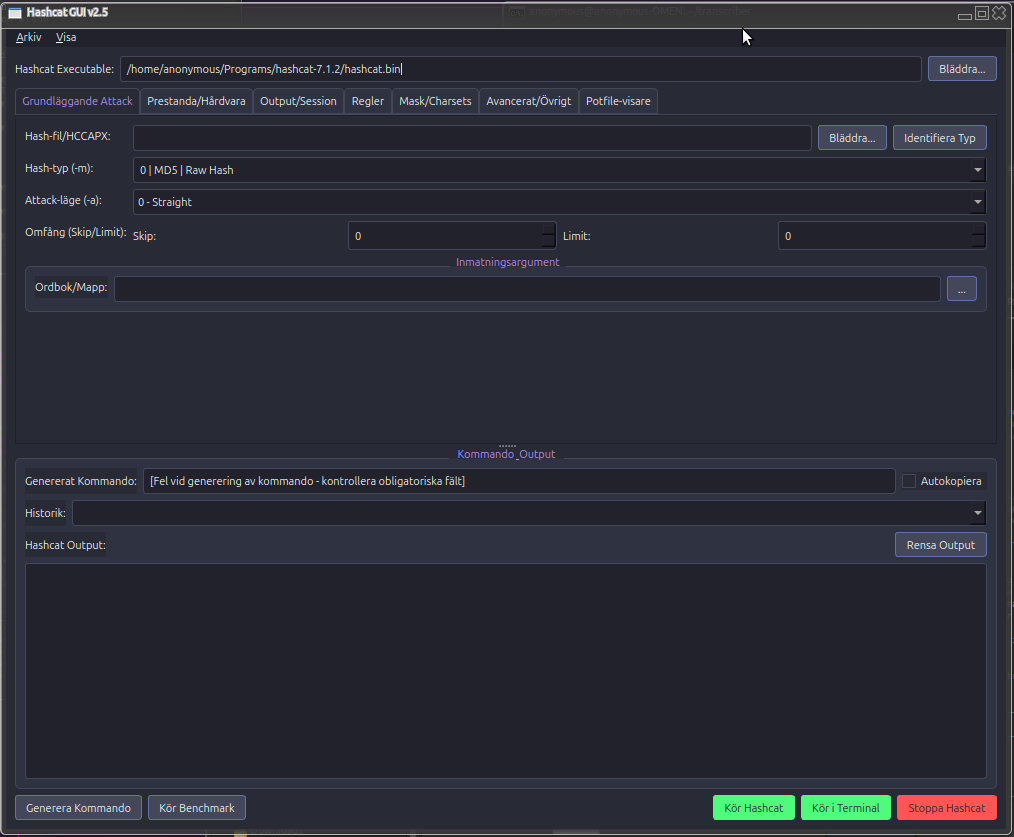
Task: Click the green Kör Hashcat button
Action: tap(753, 808)
